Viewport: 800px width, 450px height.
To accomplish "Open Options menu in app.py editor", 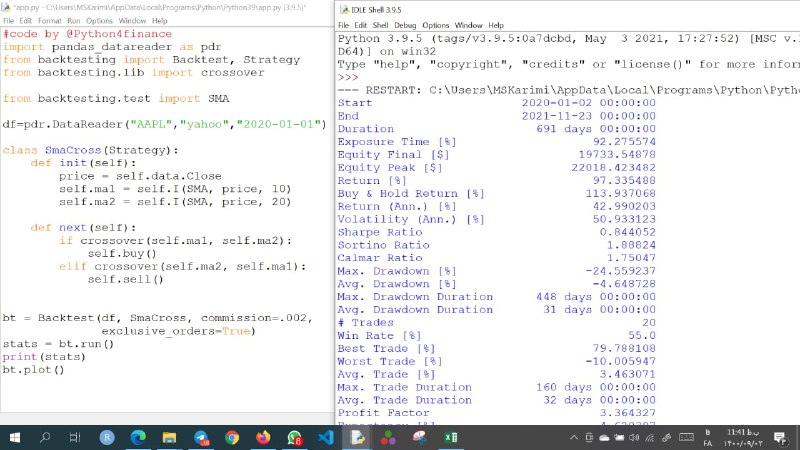I will pyautogui.click(x=99, y=21).
